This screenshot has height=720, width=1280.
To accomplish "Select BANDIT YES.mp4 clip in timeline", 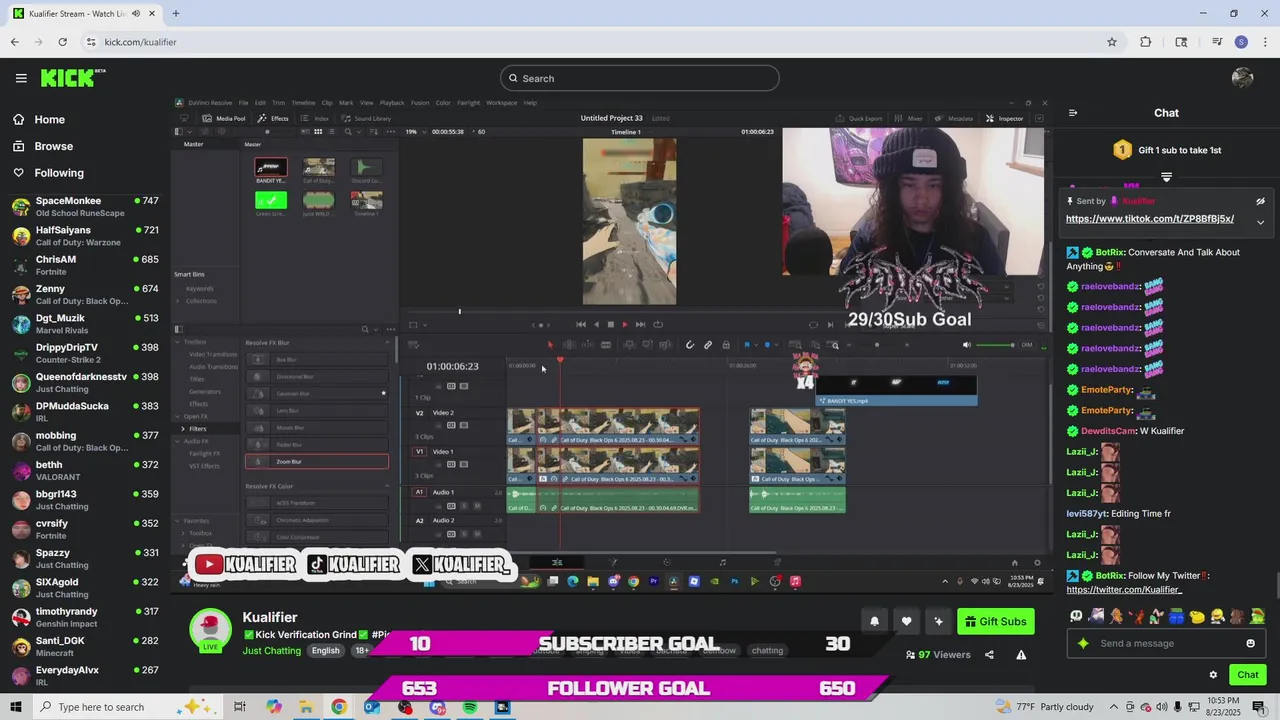I will coord(897,391).
